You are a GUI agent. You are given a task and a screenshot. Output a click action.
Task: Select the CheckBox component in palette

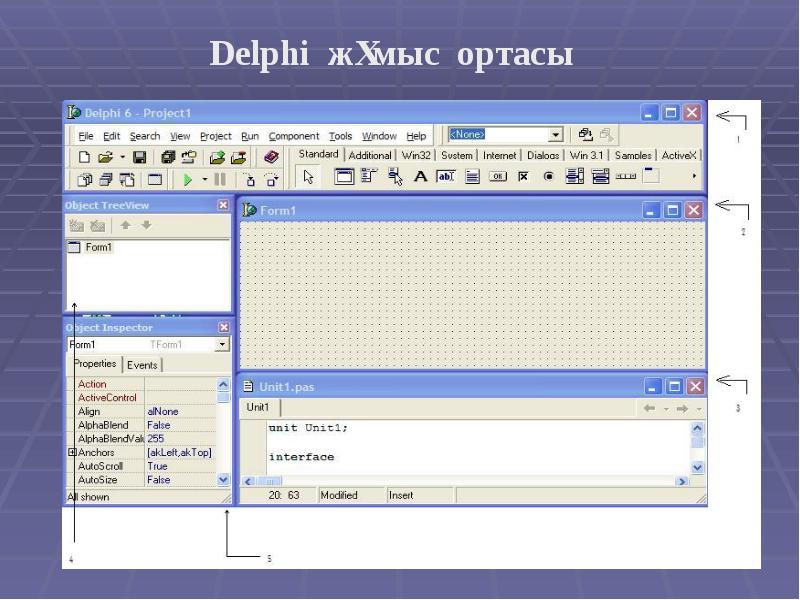523,177
